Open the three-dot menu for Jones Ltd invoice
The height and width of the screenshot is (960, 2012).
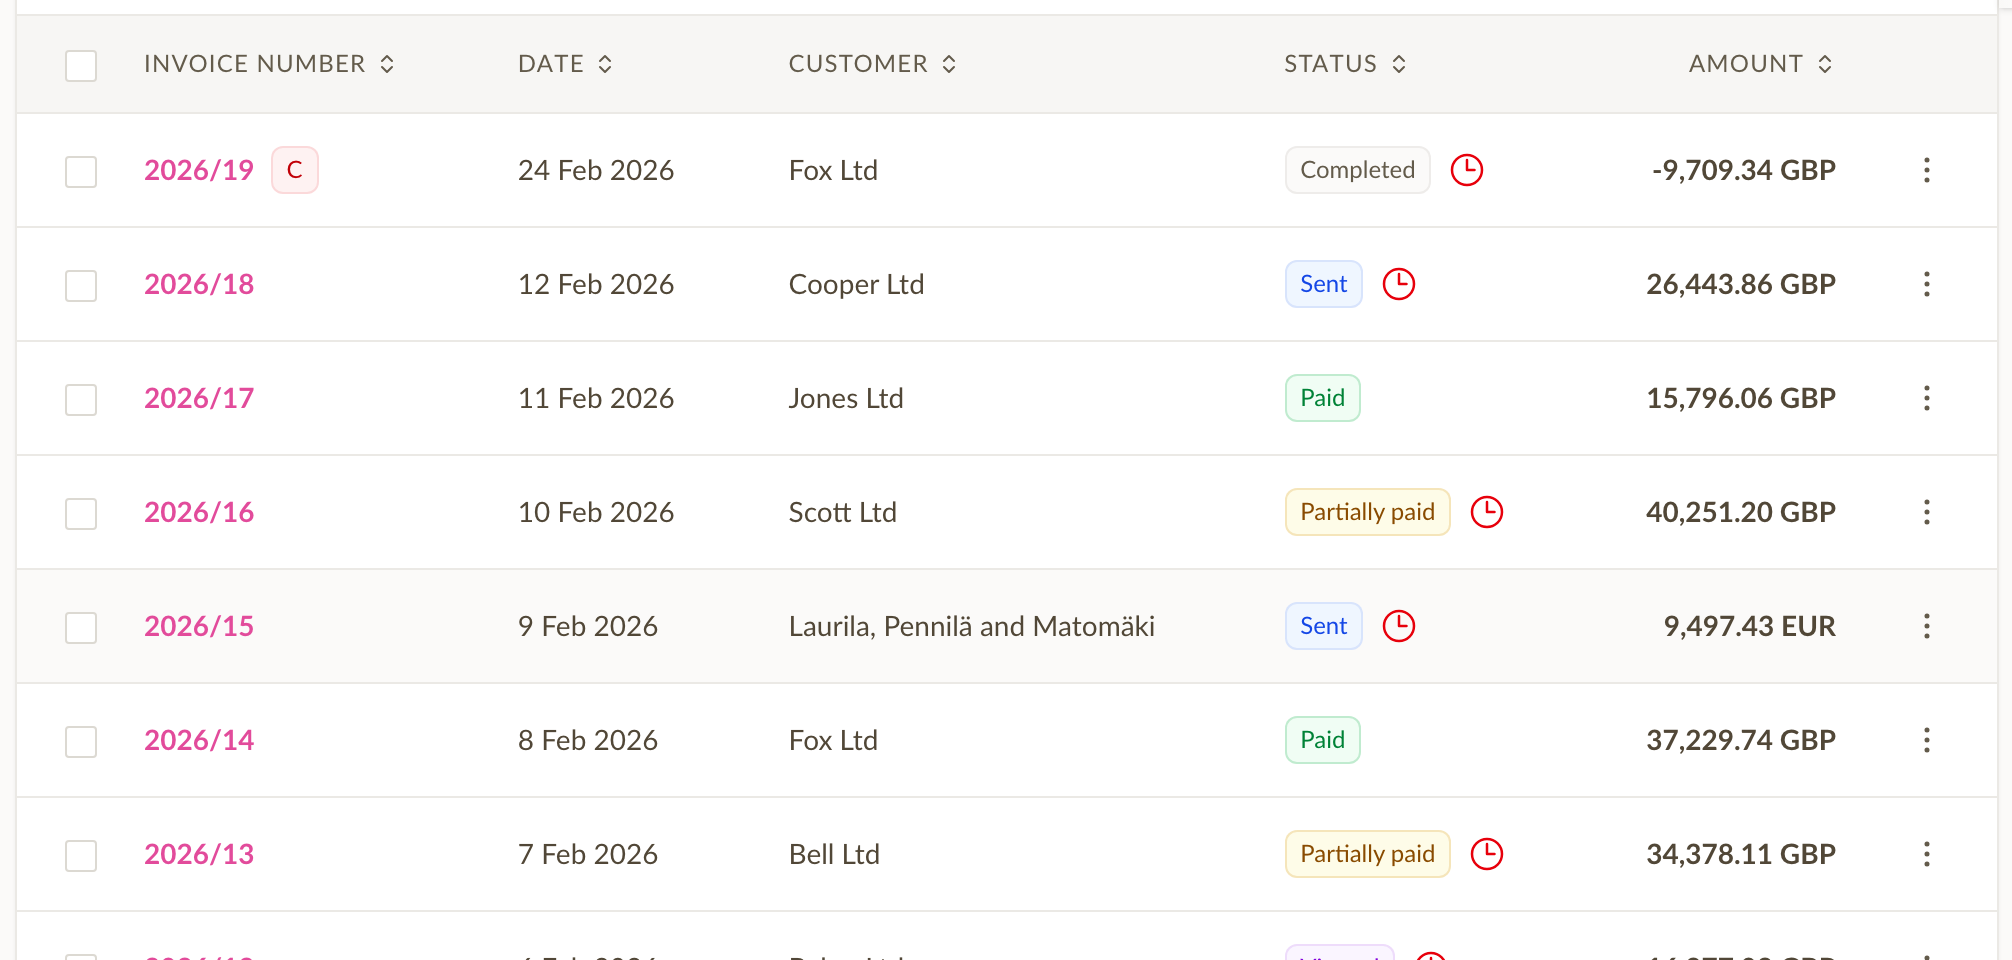point(1926,398)
